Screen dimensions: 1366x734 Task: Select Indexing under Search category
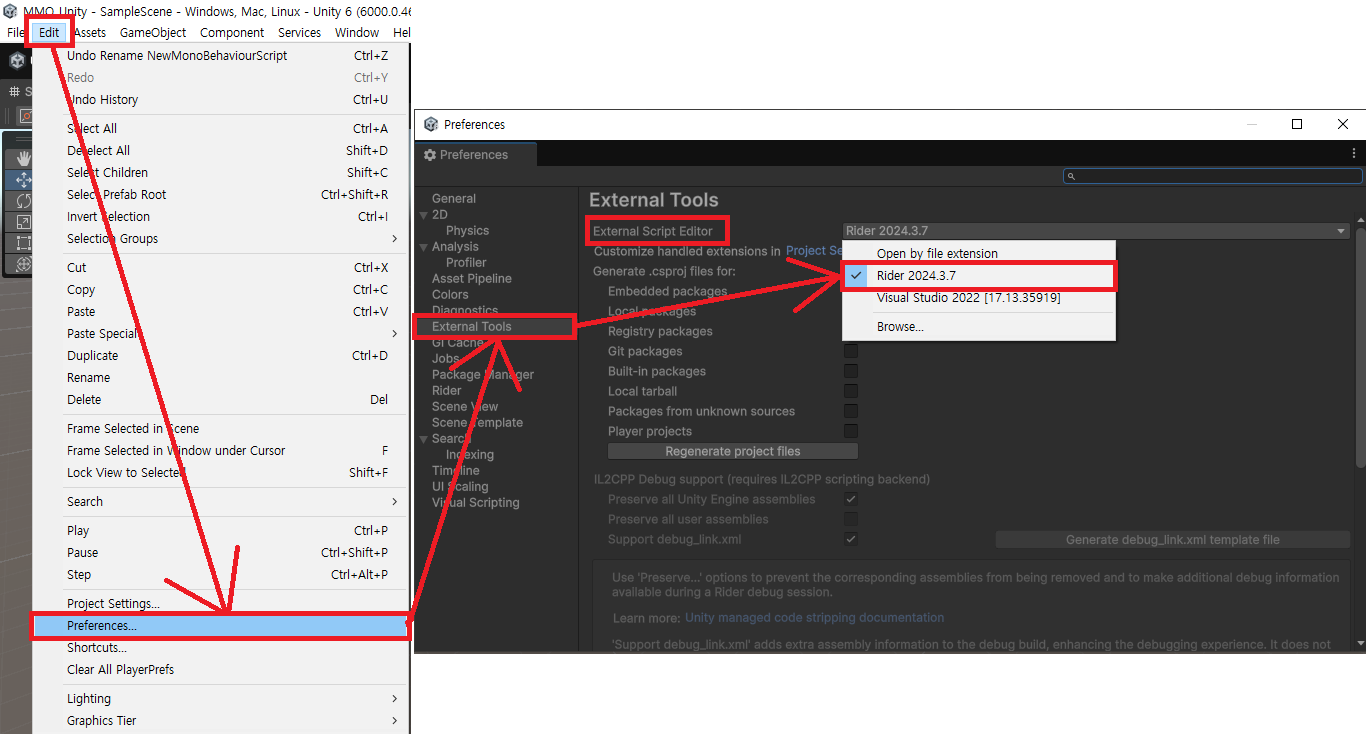[470, 455]
